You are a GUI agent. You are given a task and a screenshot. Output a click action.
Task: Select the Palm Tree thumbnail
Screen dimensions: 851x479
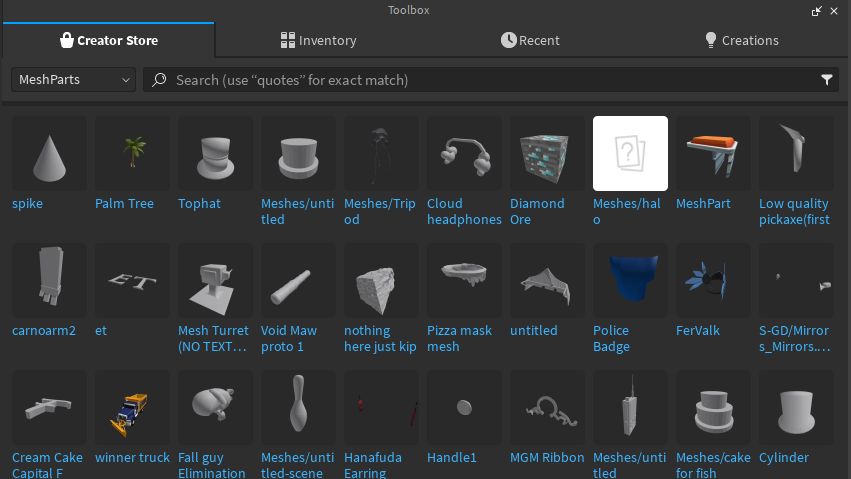click(132, 154)
